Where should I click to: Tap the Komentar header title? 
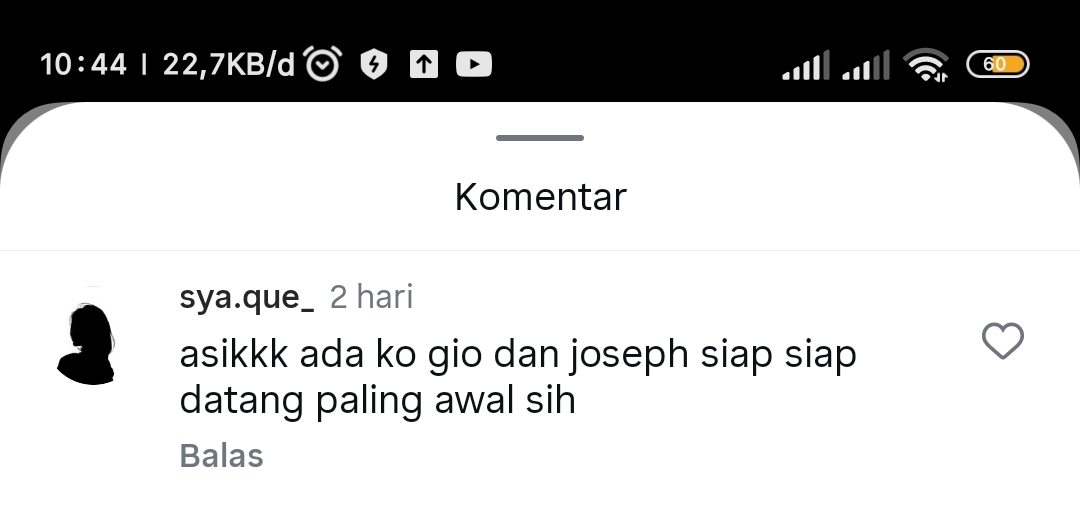pyautogui.click(x=541, y=197)
